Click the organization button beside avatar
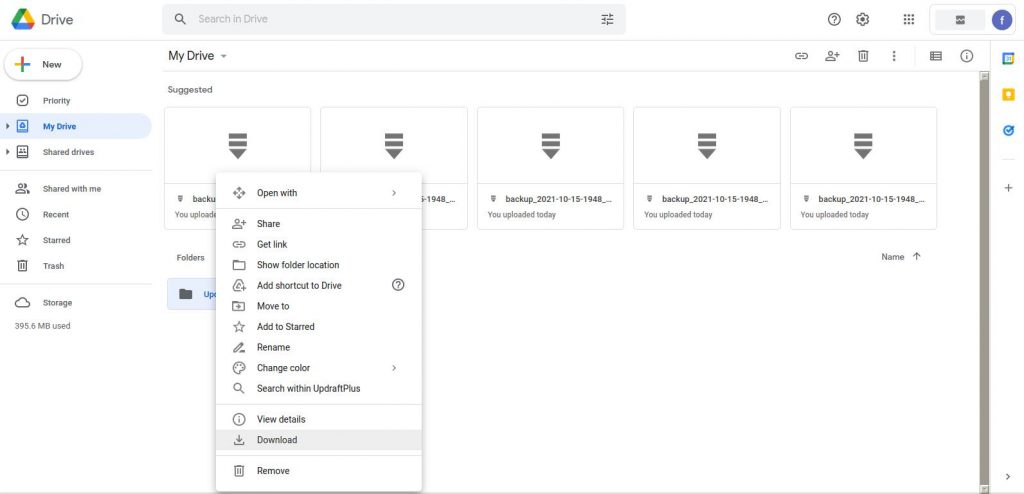This screenshot has height=494, width=1024. [960, 20]
